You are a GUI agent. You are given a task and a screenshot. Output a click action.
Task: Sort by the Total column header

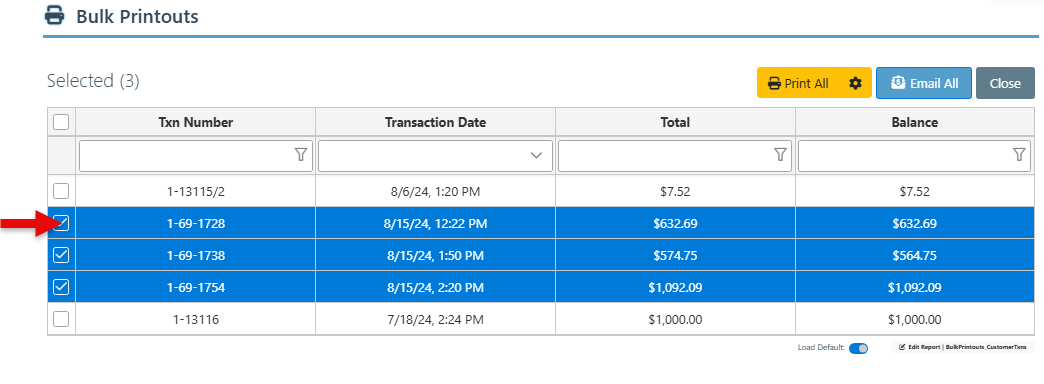[675, 122]
